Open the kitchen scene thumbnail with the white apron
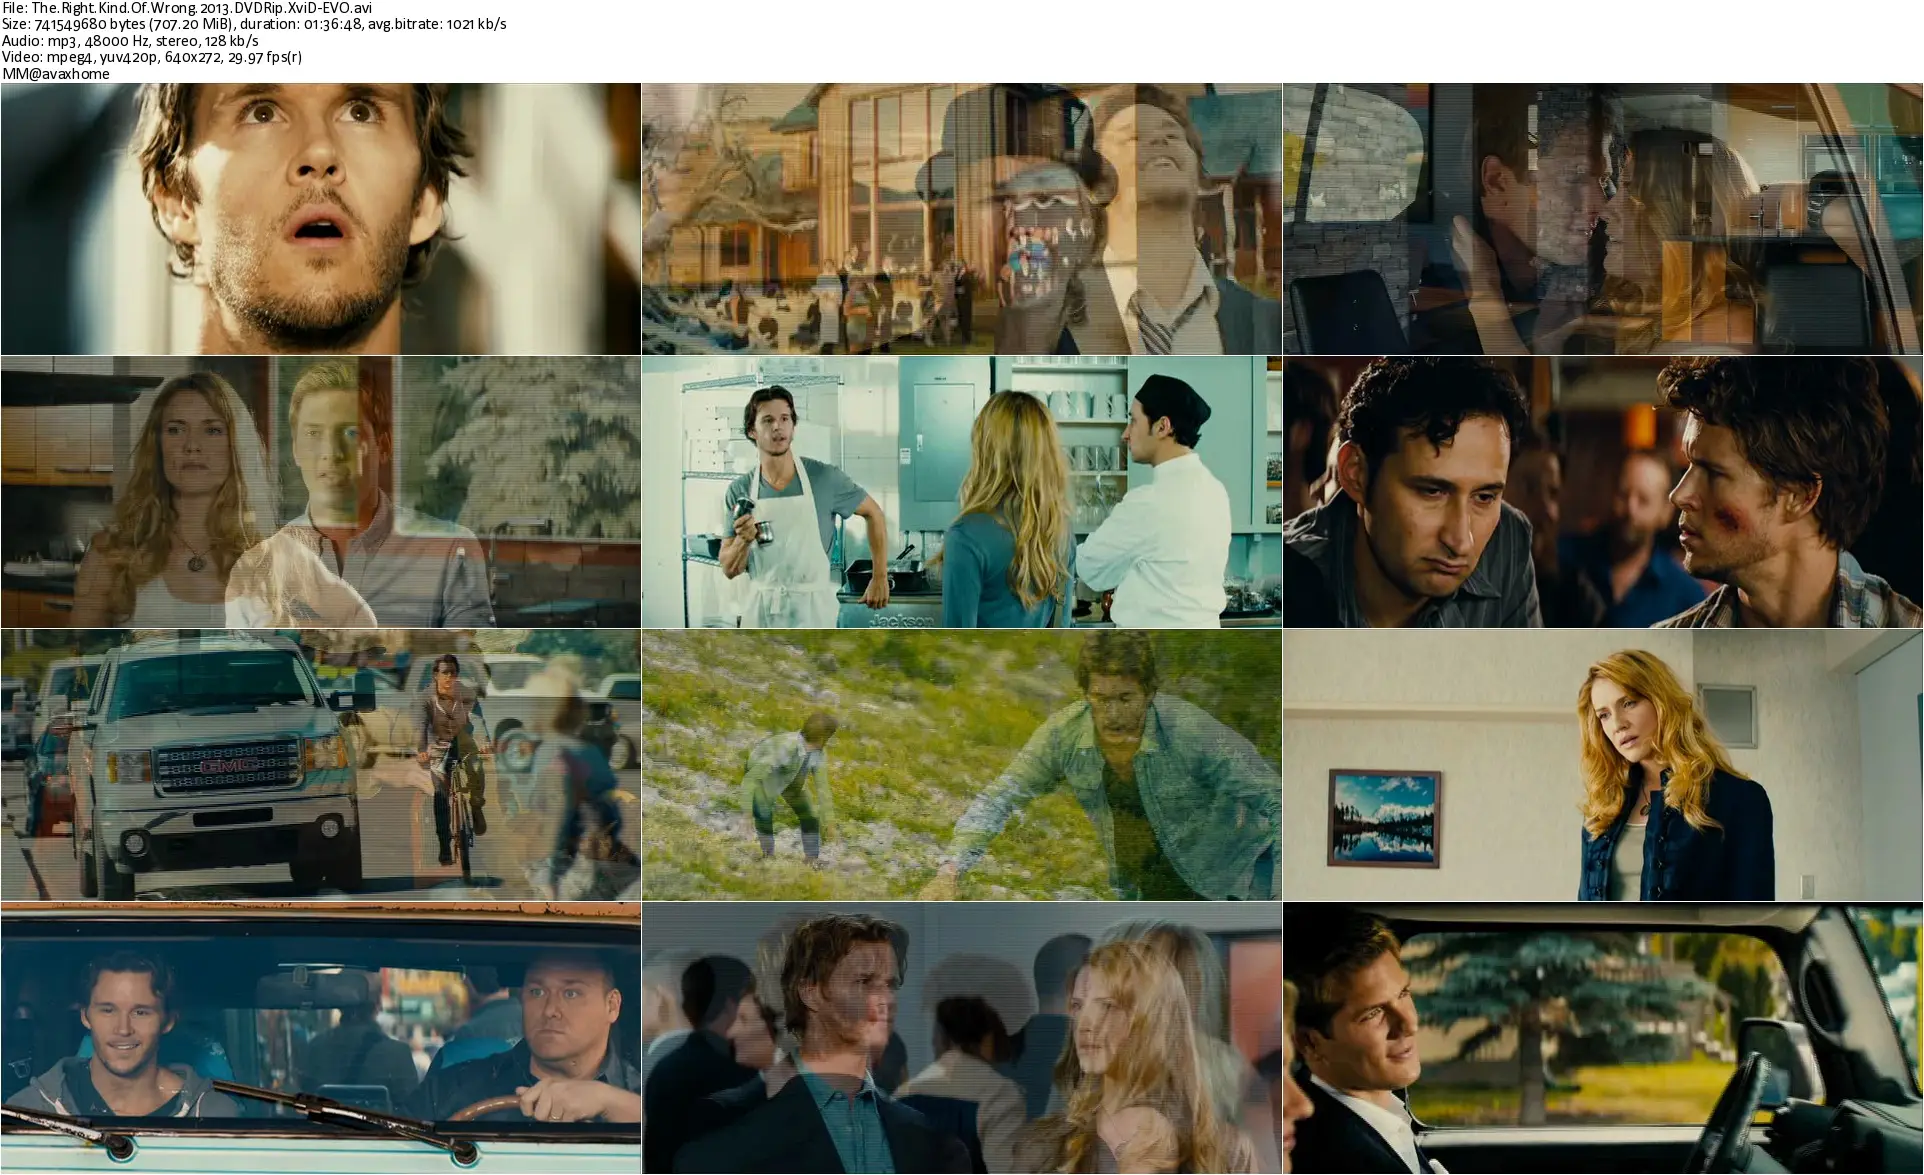This screenshot has width=1924, height=1175. [x=961, y=492]
